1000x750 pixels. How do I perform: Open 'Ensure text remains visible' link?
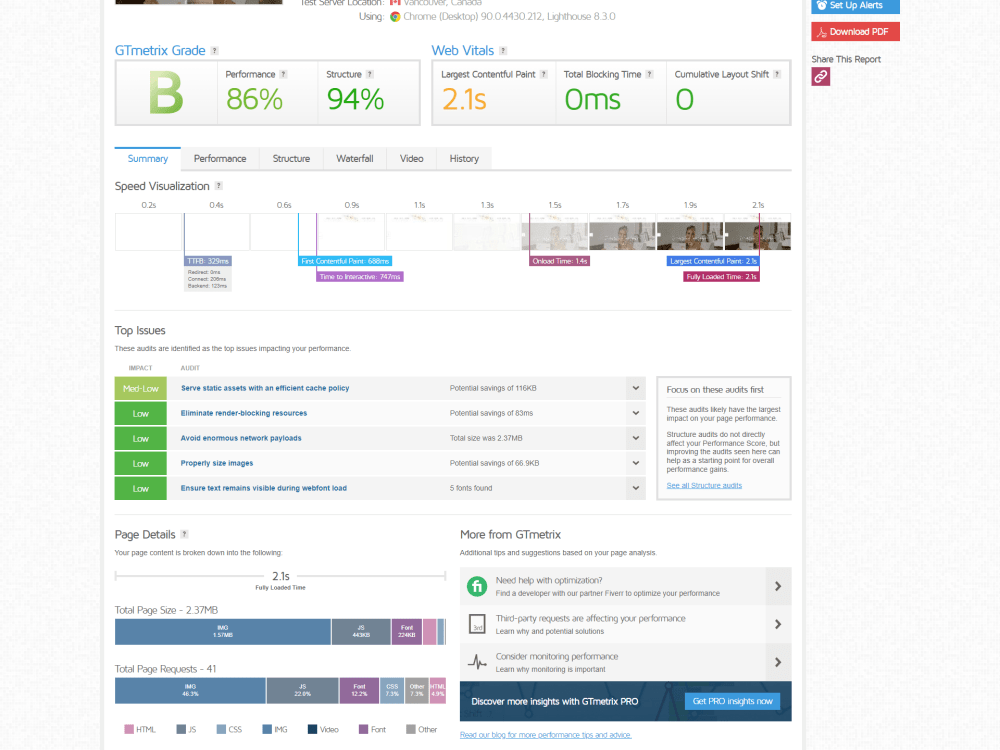coord(263,489)
